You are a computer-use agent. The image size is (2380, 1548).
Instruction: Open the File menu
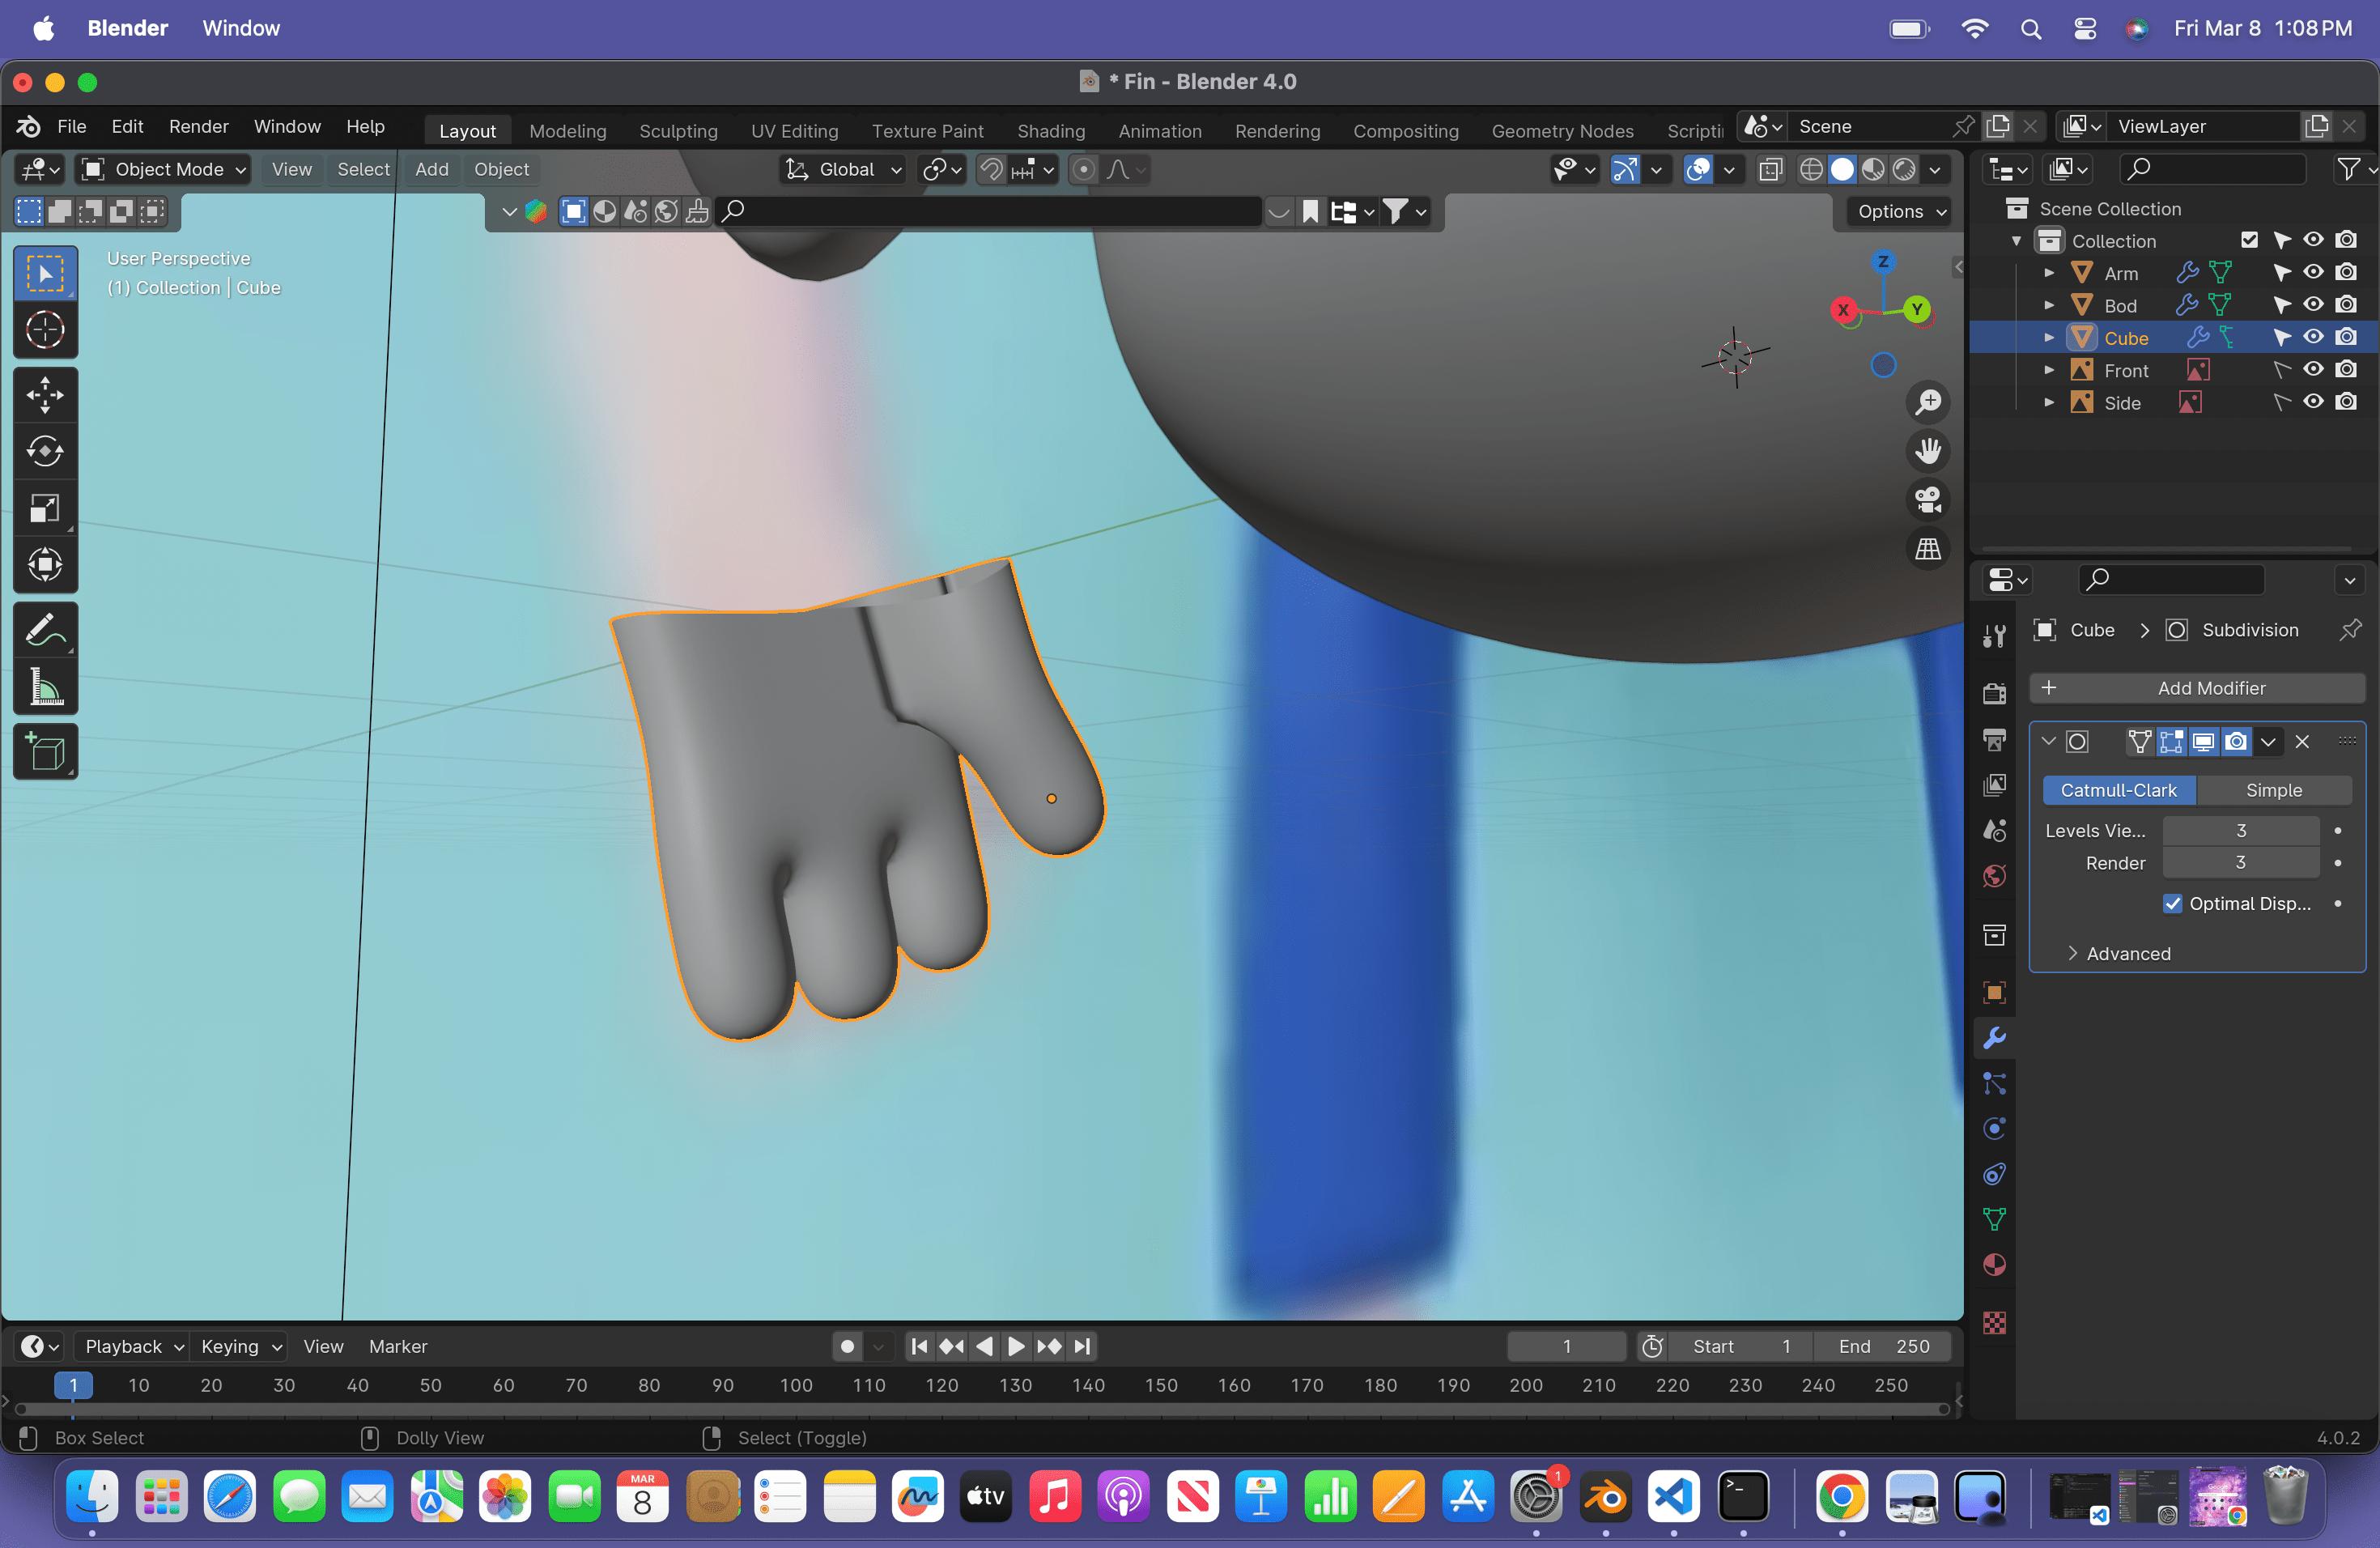pos(71,127)
